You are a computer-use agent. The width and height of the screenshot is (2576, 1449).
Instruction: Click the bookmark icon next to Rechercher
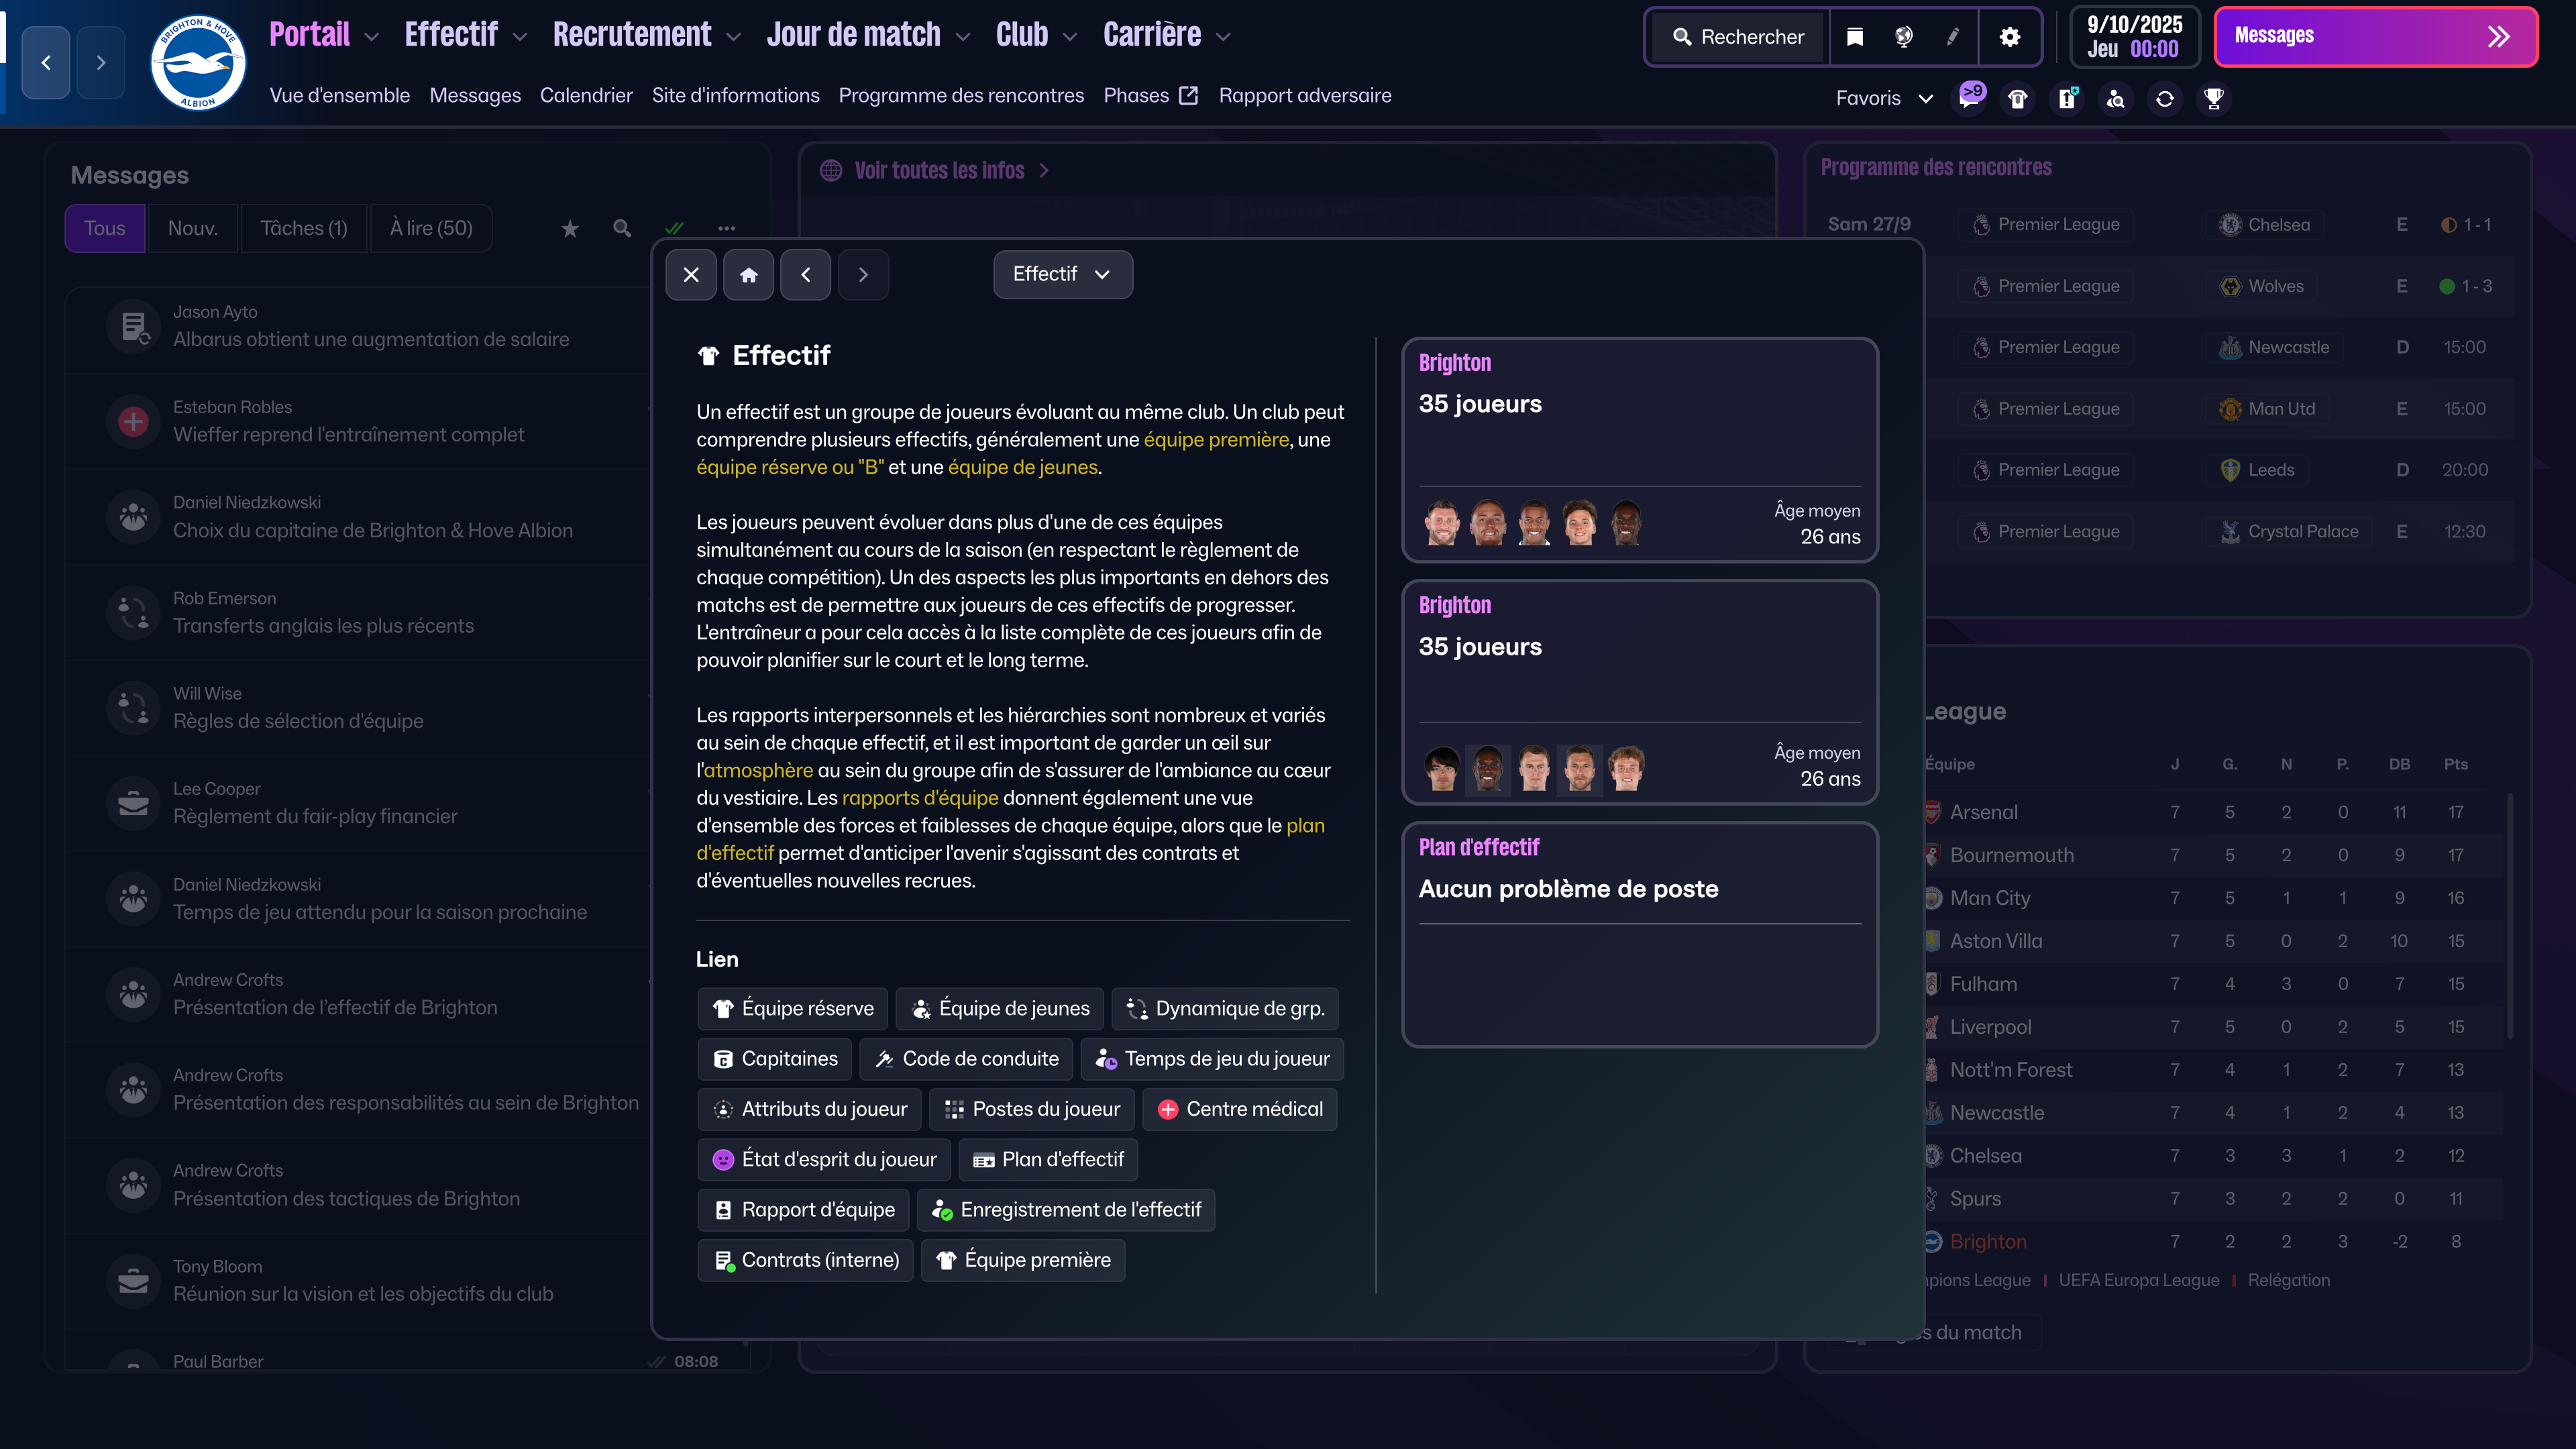pos(1854,36)
